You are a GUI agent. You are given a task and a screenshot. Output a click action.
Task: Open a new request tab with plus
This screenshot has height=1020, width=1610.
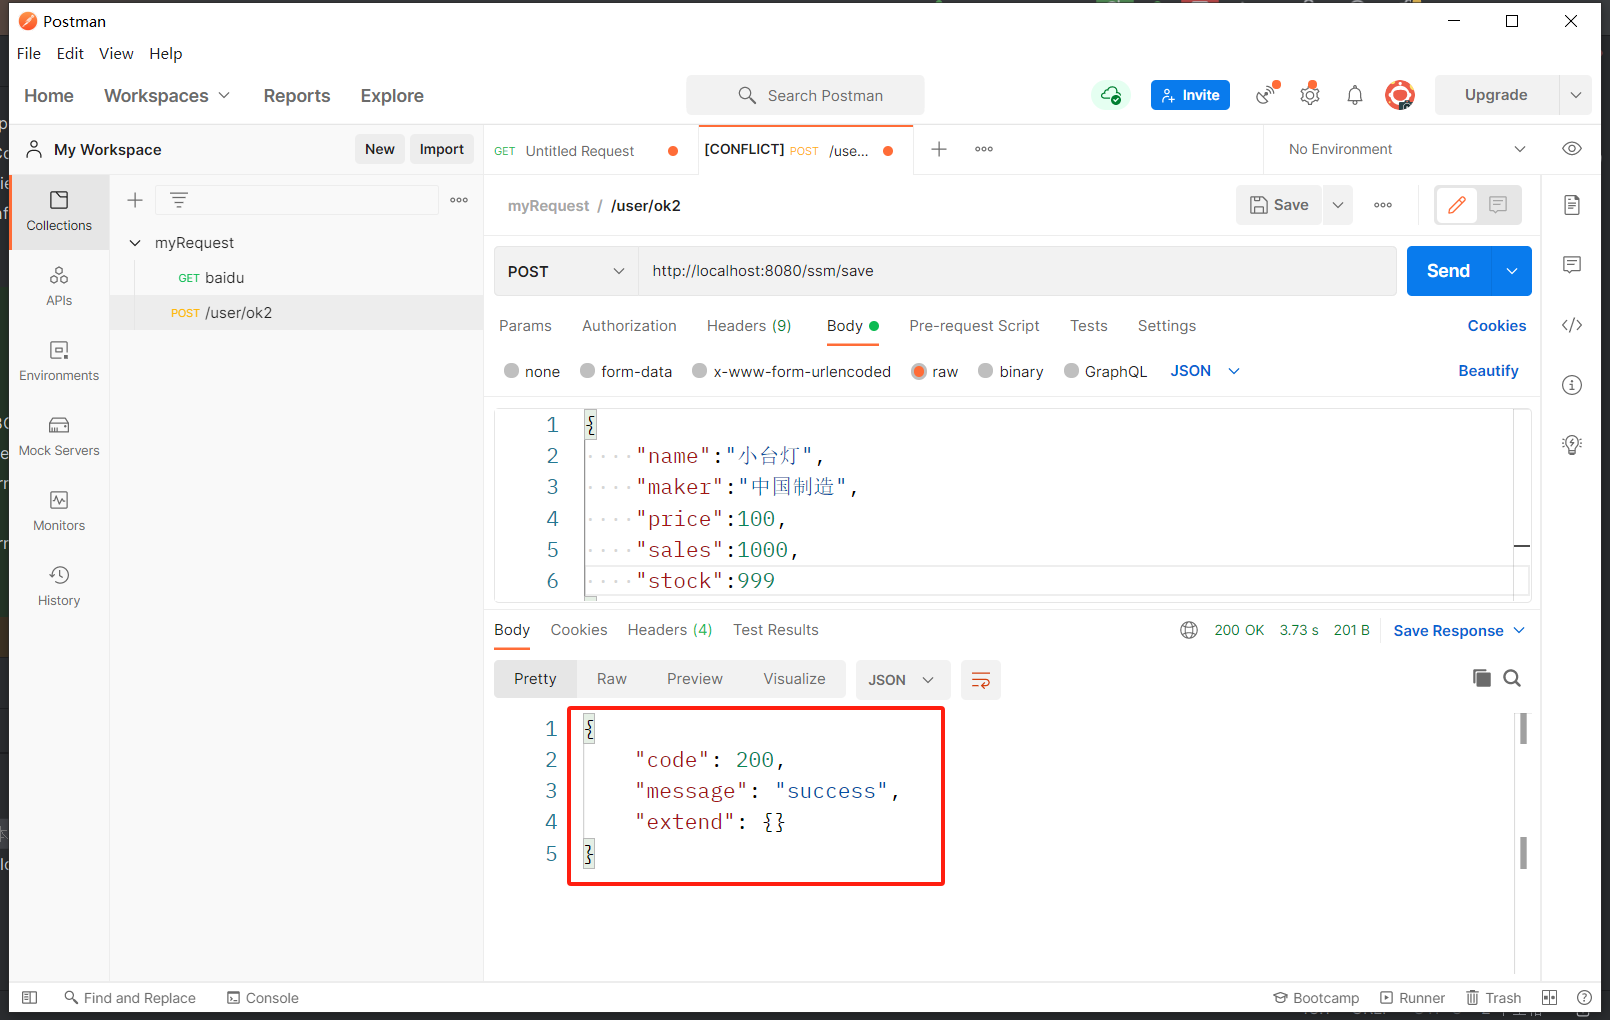pyautogui.click(x=939, y=149)
